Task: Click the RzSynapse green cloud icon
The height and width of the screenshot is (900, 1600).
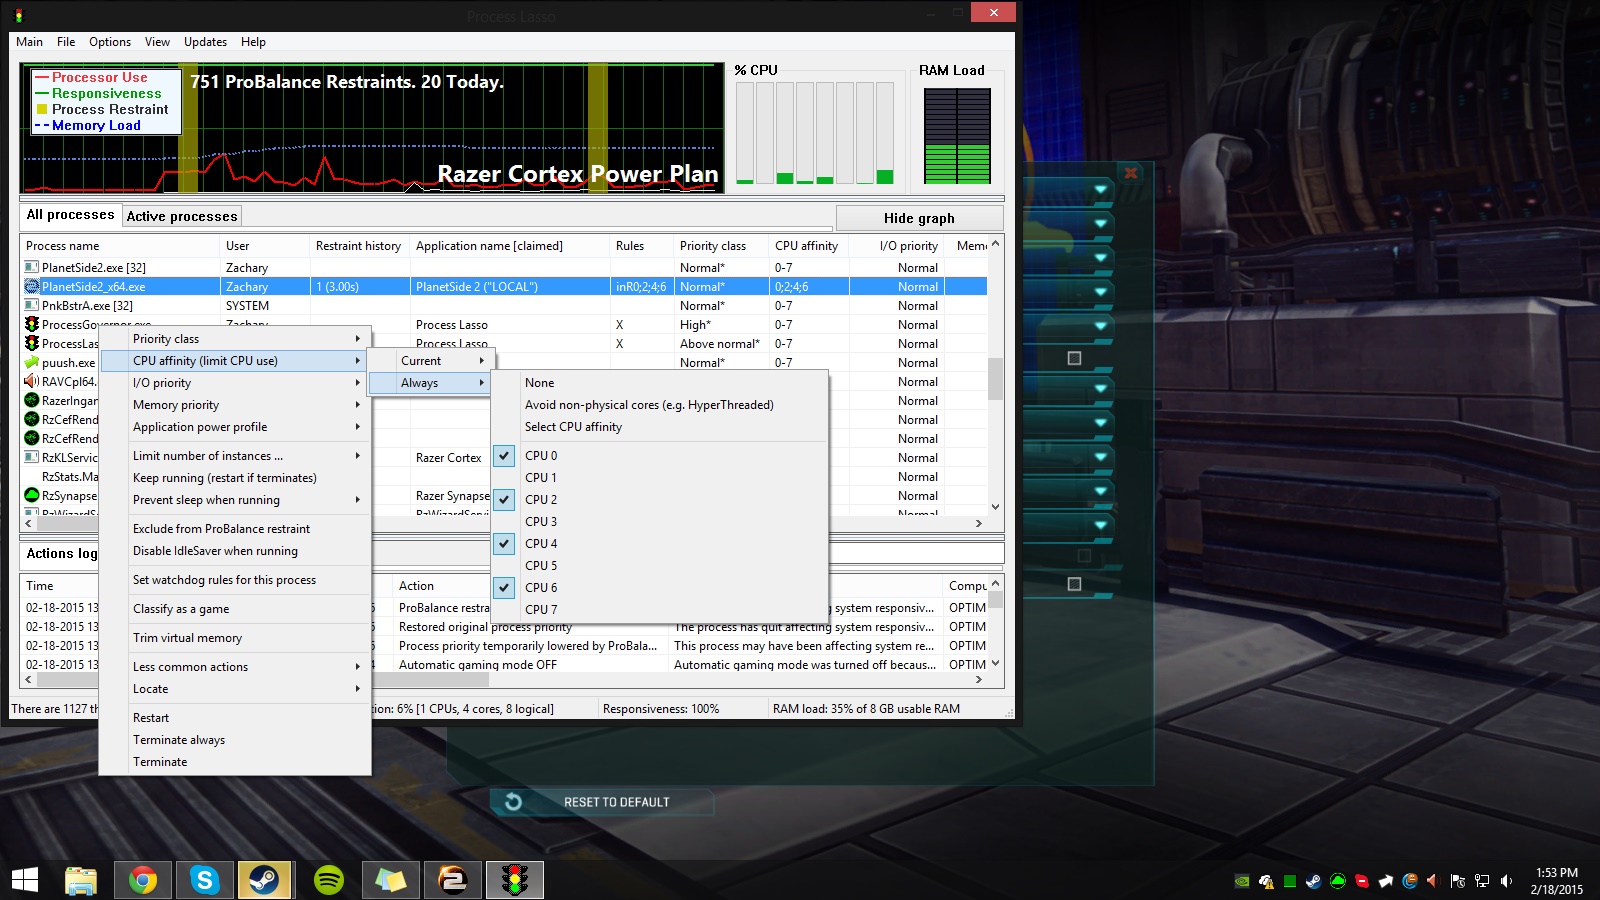Action: (x=32, y=495)
